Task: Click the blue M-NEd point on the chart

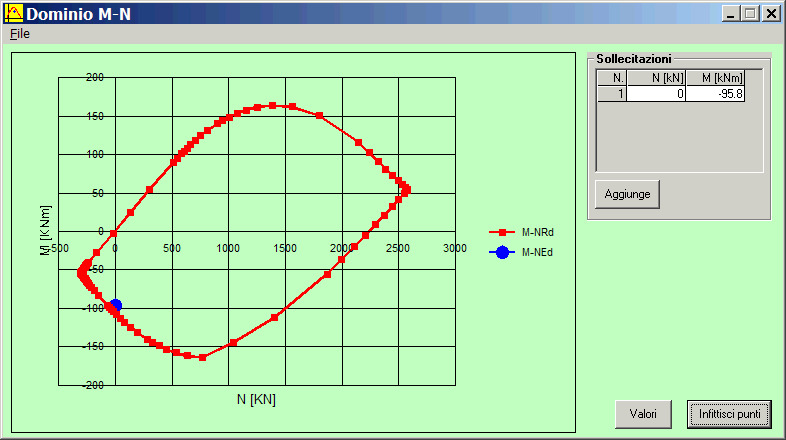Action: click(x=116, y=305)
